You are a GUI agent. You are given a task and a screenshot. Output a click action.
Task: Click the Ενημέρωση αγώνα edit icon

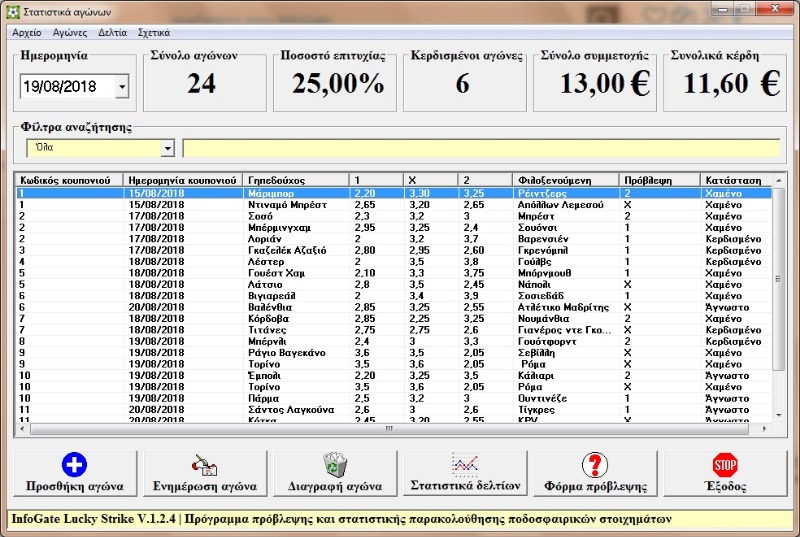point(204,465)
